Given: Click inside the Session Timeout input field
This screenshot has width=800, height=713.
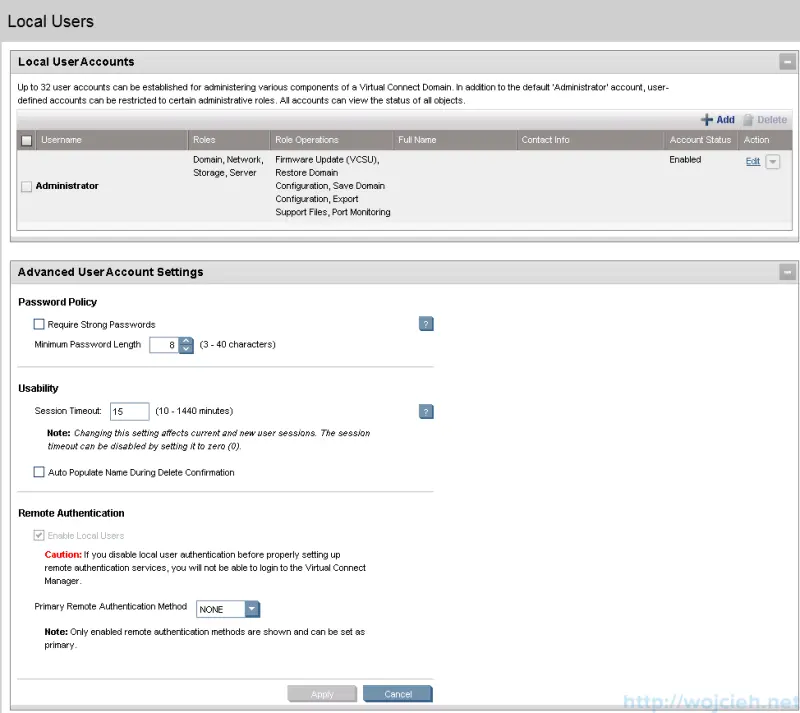Looking at the screenshot, I should click(x=130, y=411).
